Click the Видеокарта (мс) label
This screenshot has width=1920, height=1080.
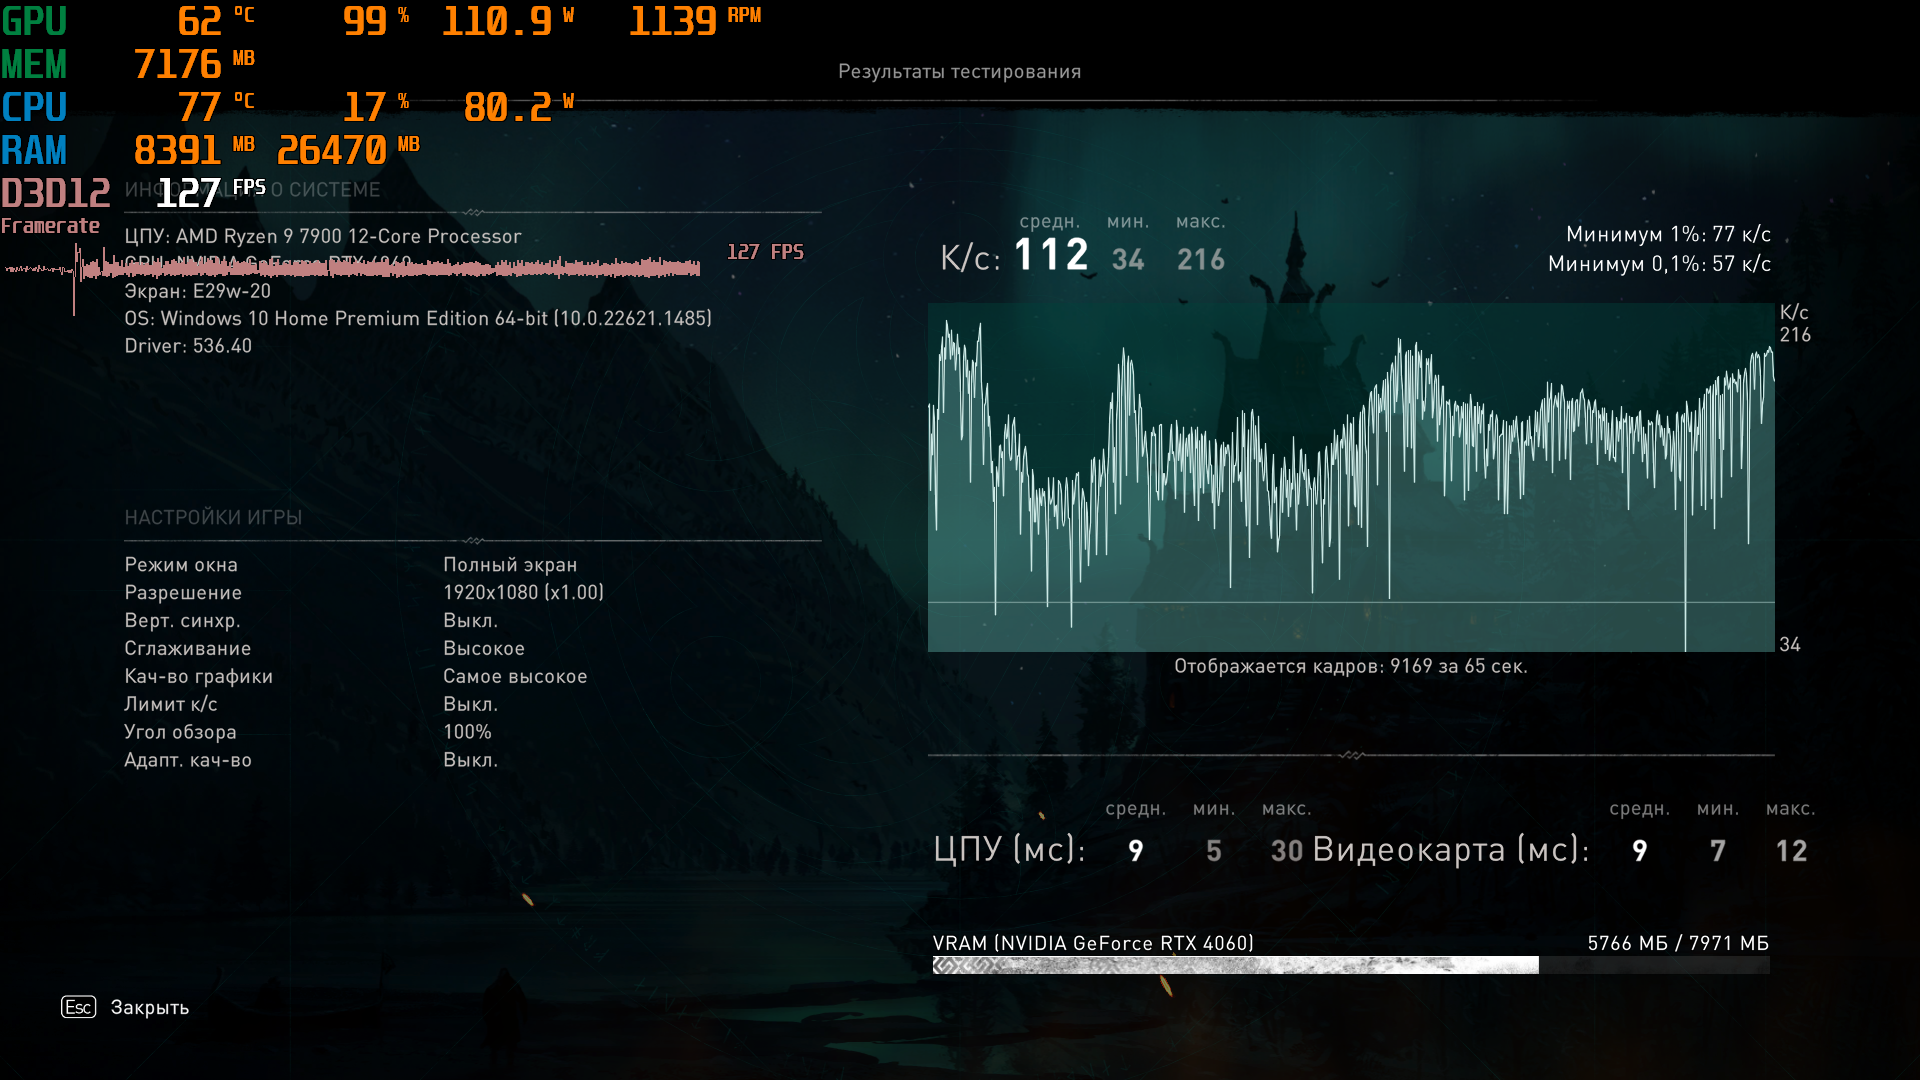[1451, 850]
